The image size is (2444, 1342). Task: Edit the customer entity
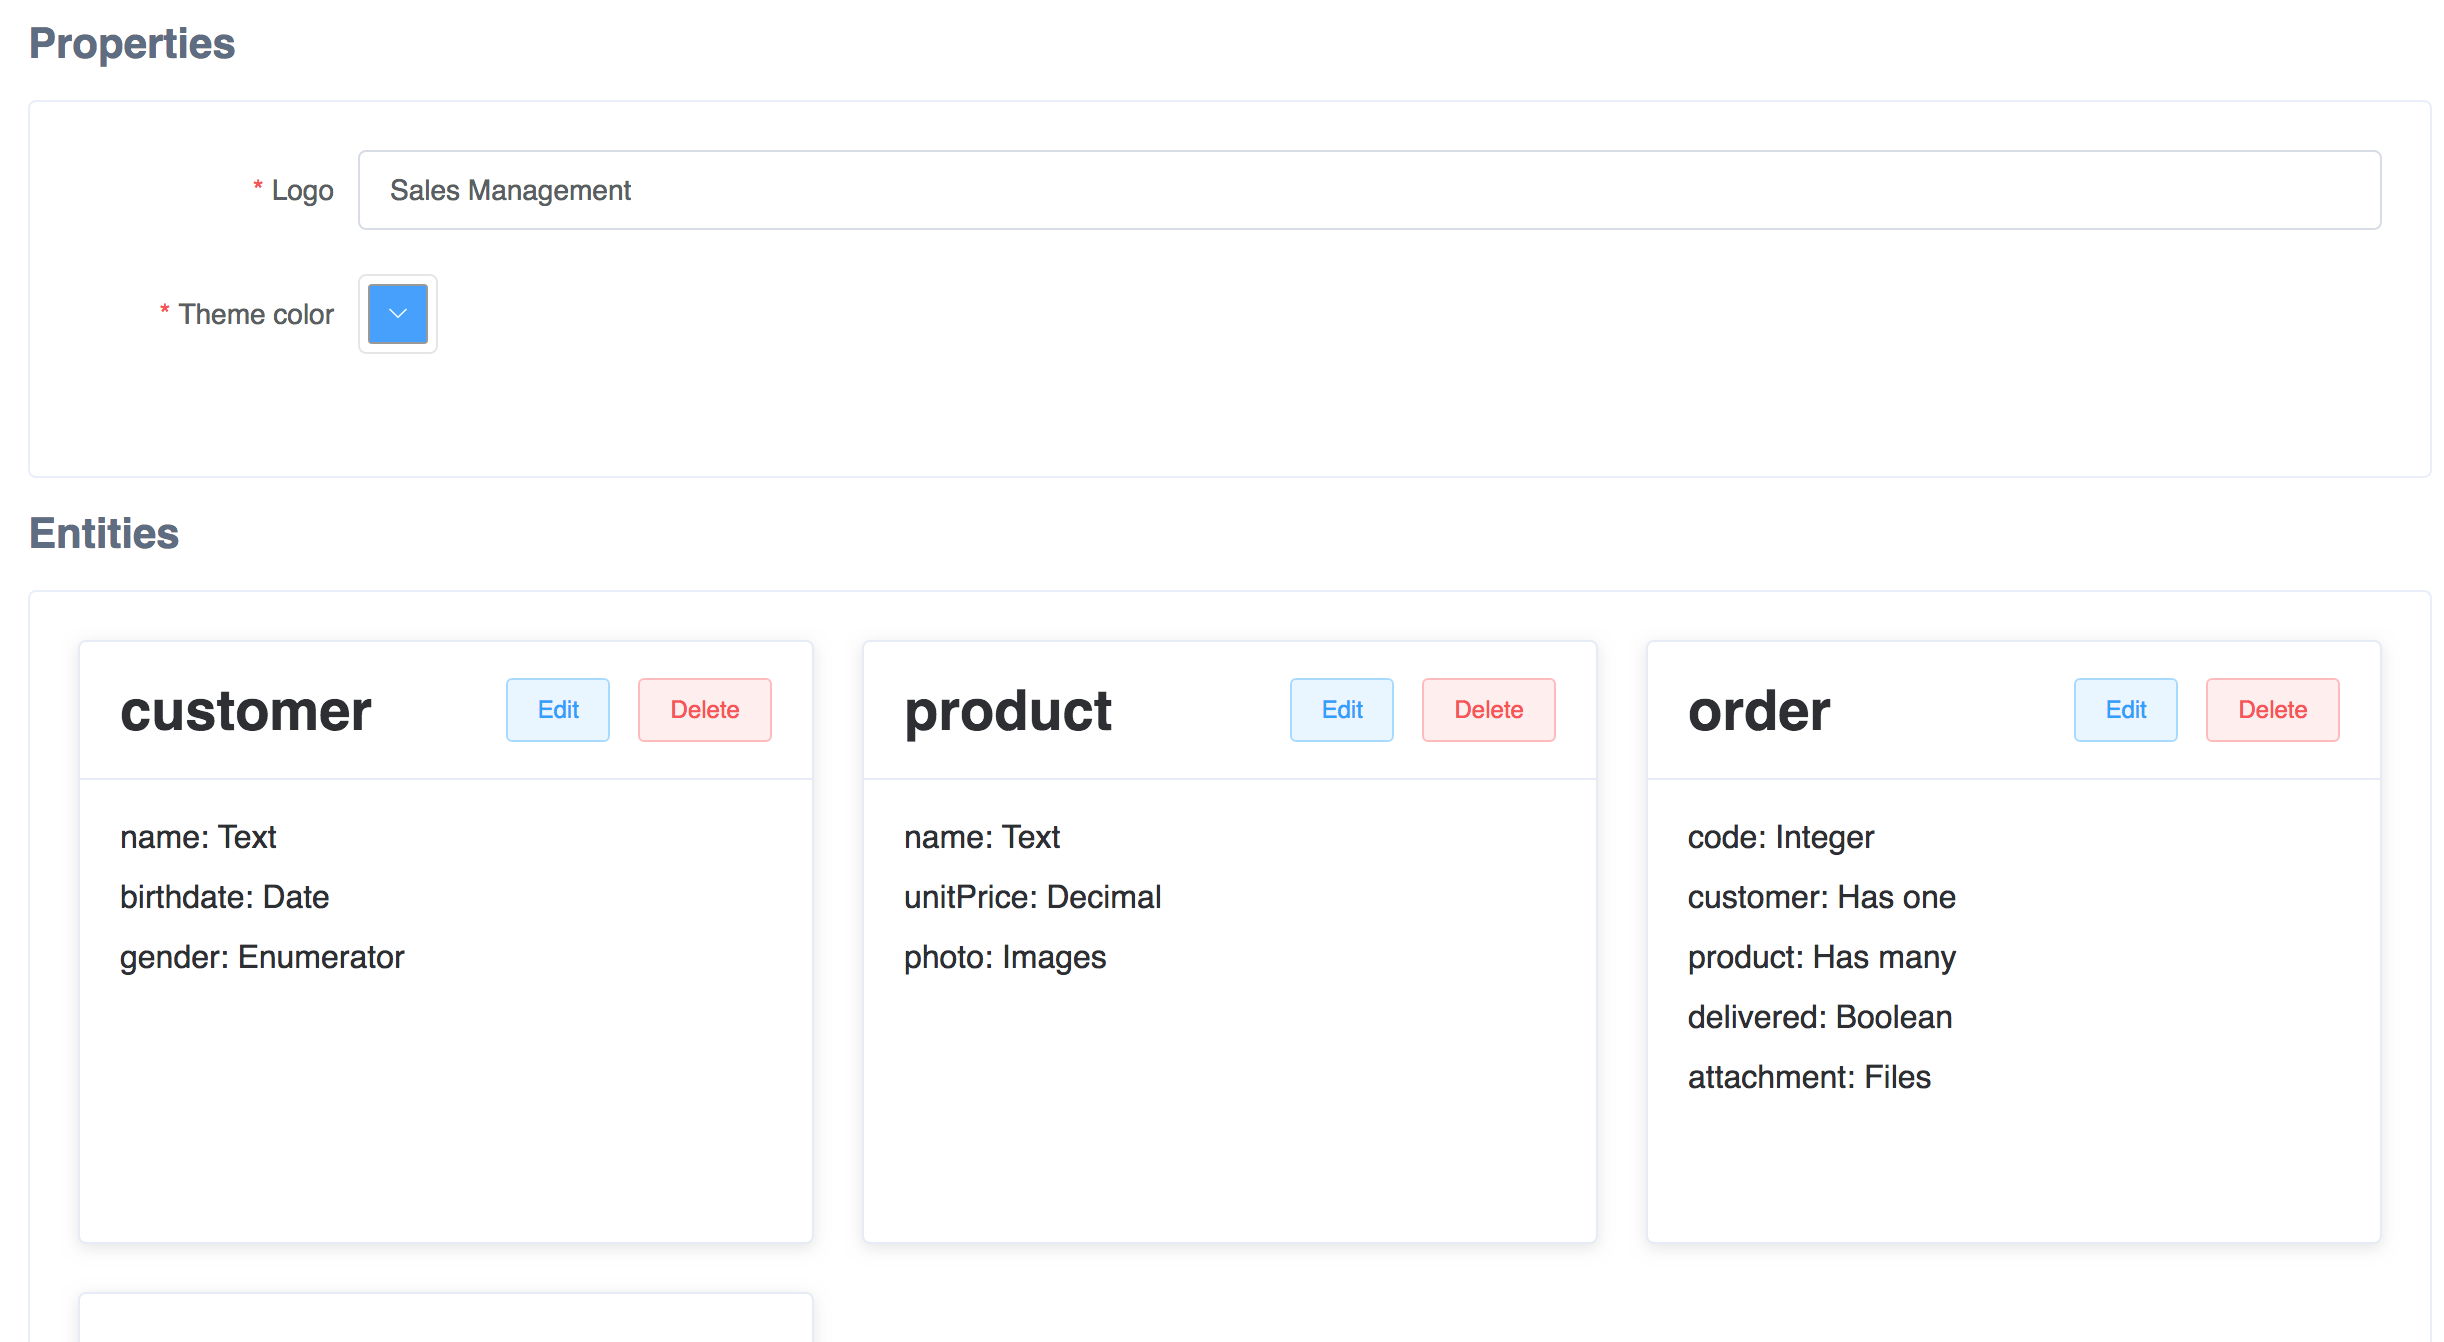click(557, 709)
